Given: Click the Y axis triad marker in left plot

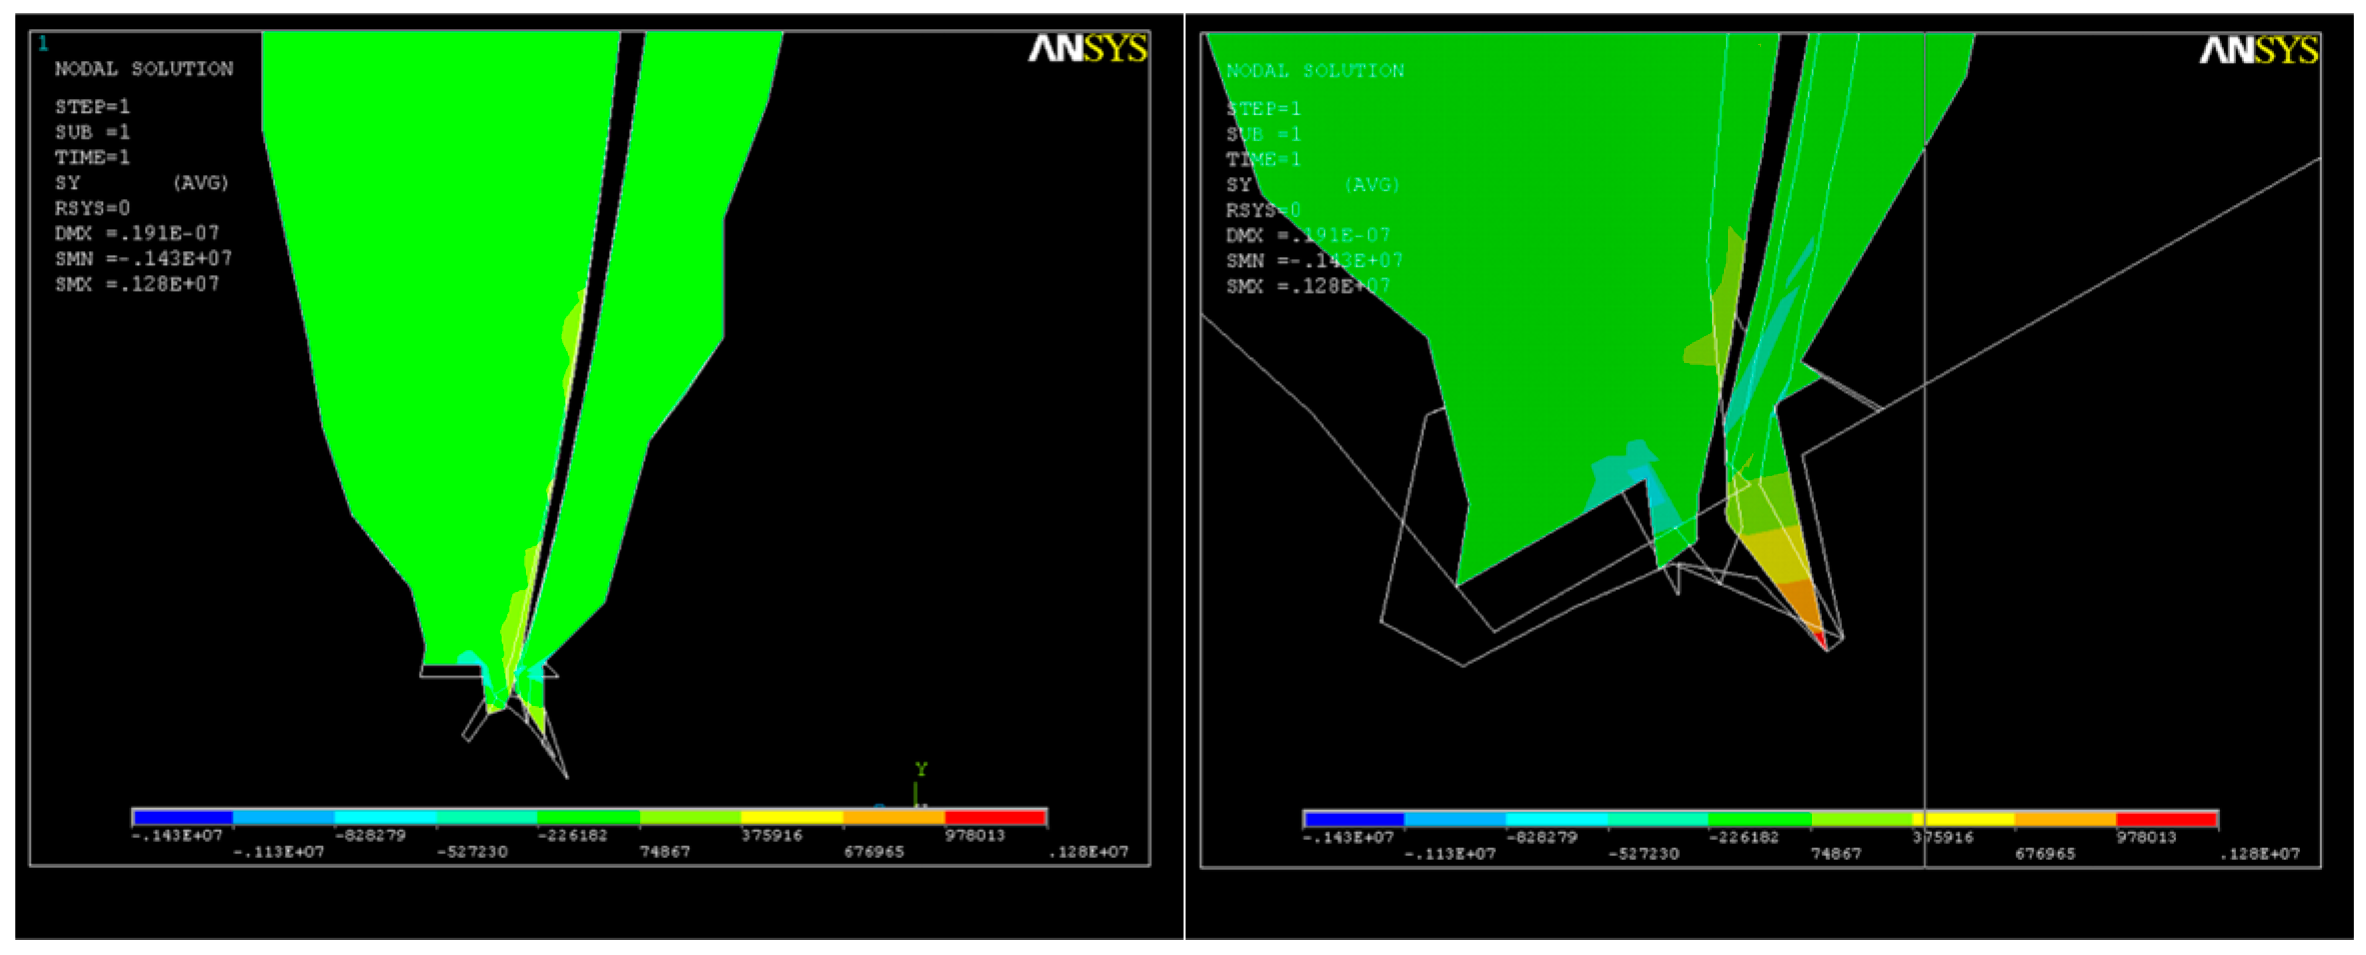Looking at the screenshot, I should coord(920,769).
